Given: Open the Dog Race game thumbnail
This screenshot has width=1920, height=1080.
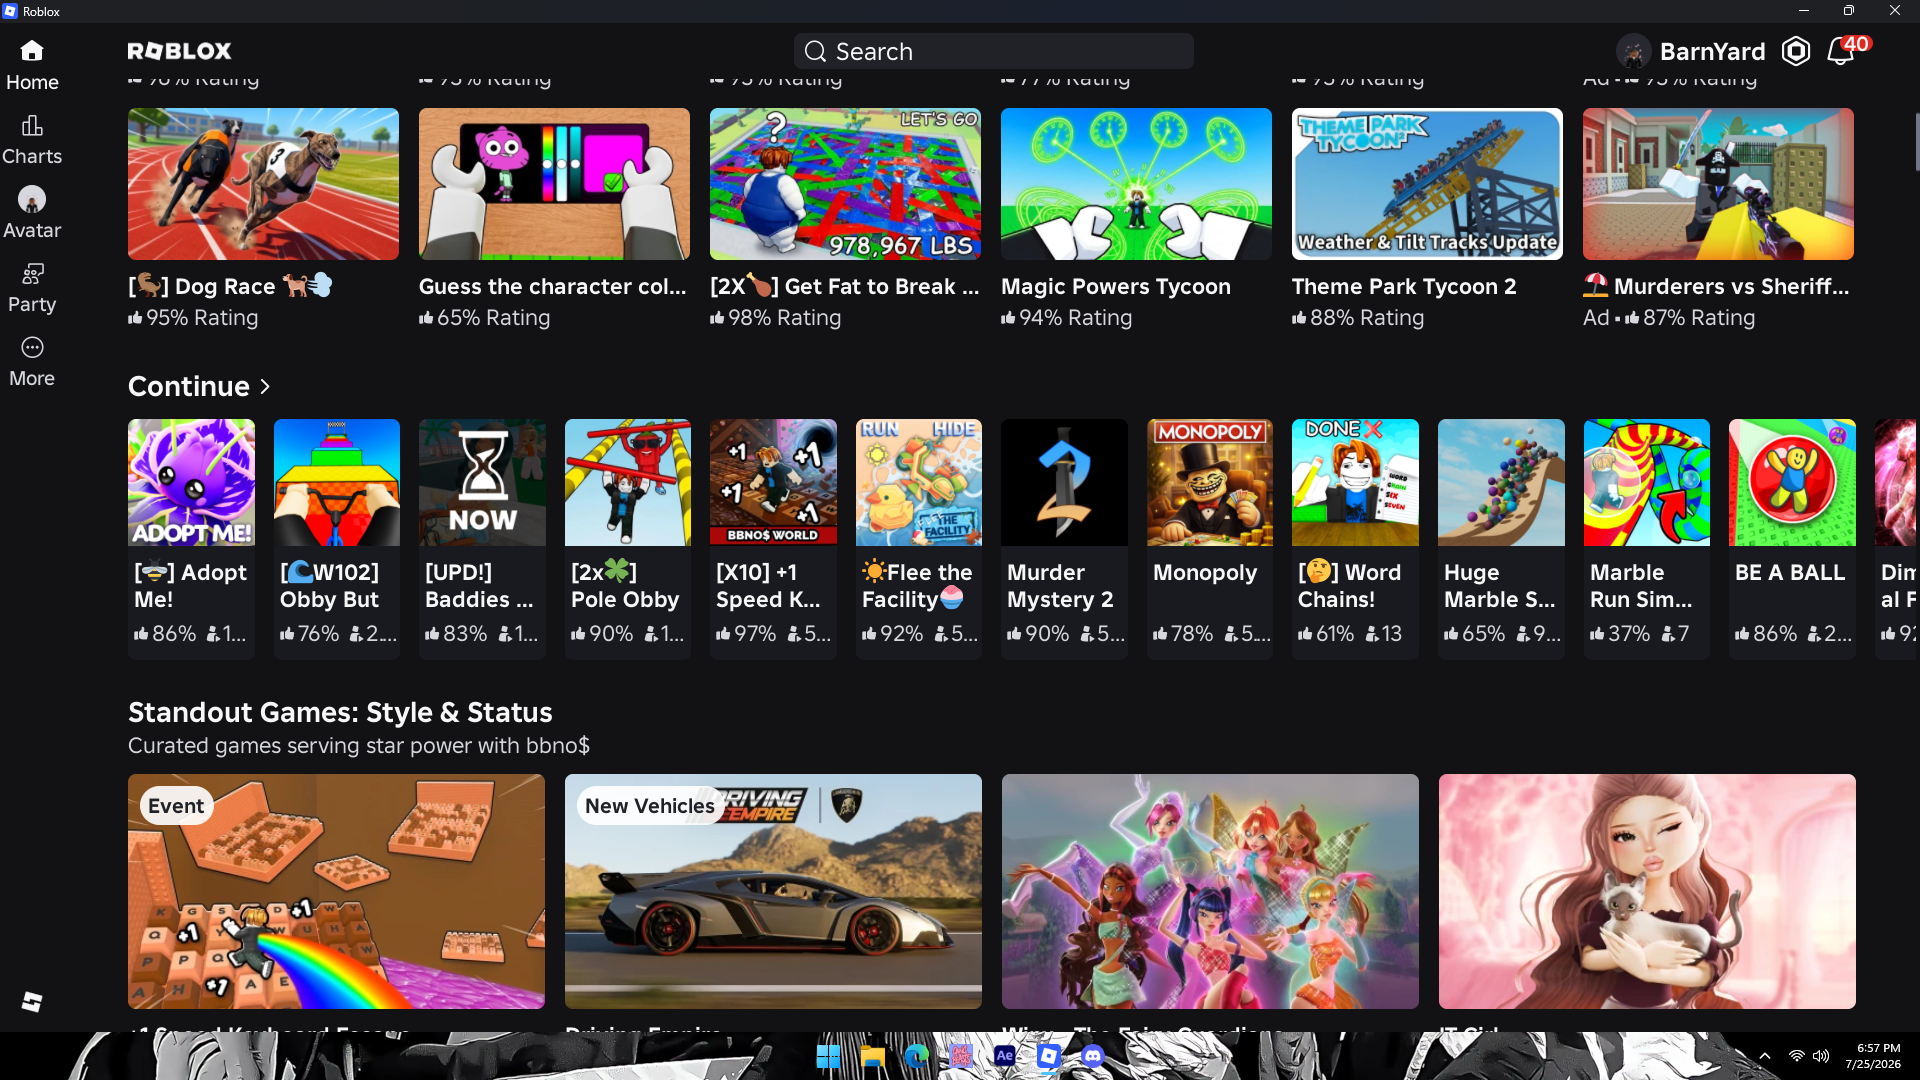Looking at the screenshot, I should (263, 184).
